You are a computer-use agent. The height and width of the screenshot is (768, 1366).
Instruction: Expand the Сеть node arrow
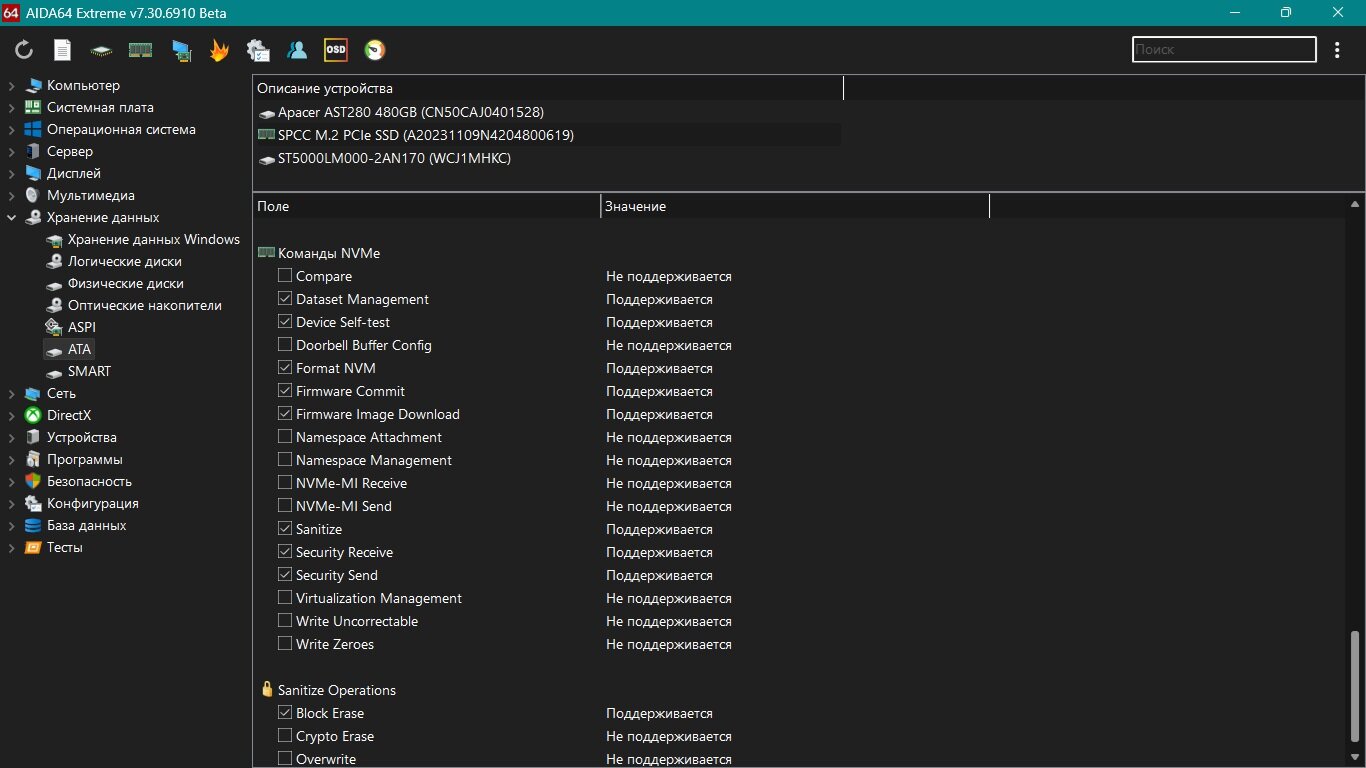coord(11,393)
